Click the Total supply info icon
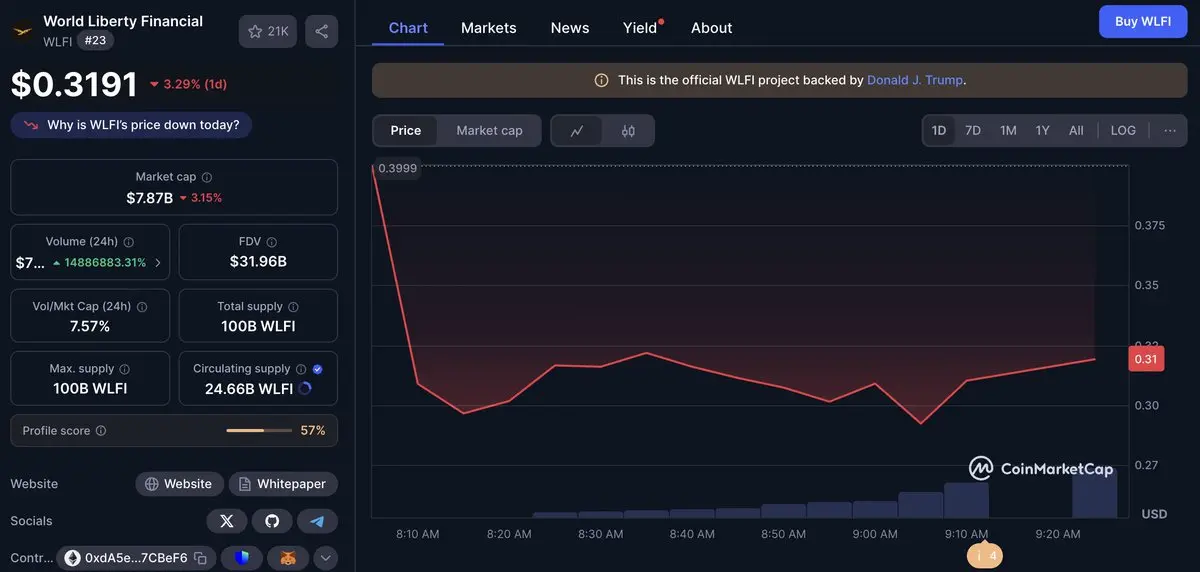 click(x=294, y=307)
